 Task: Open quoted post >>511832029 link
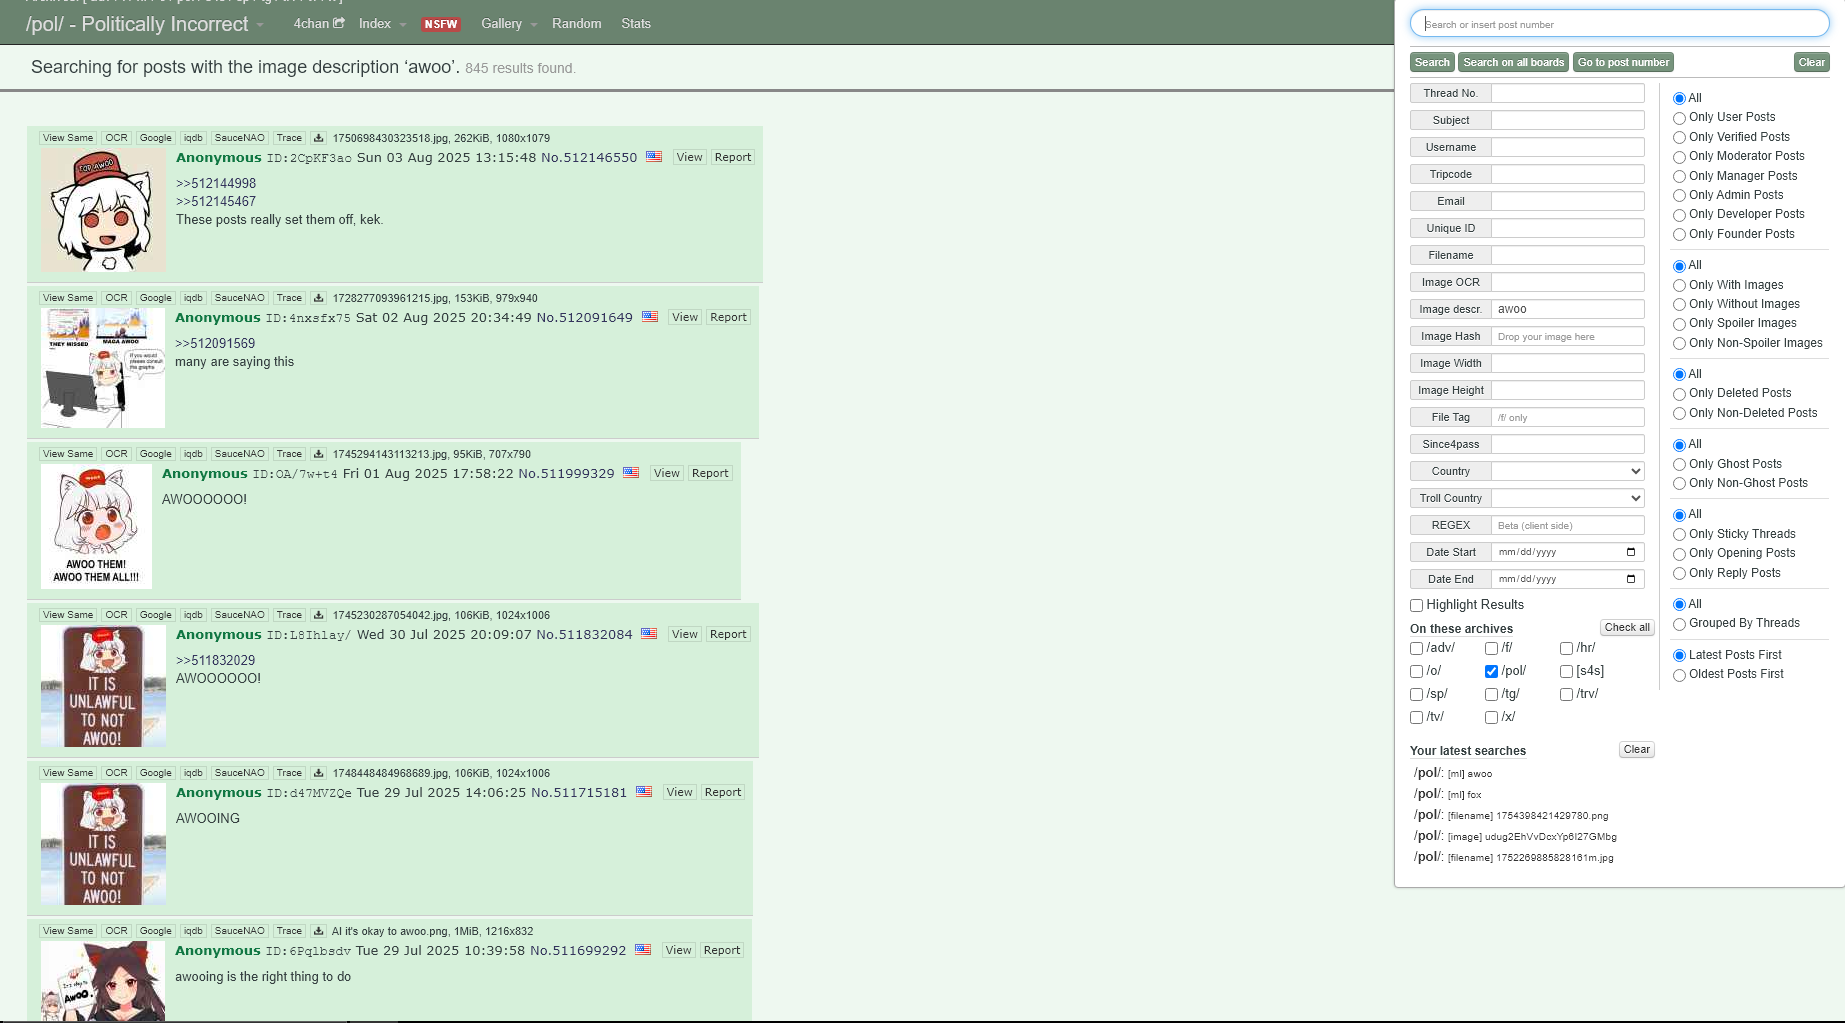pos(215,660)
